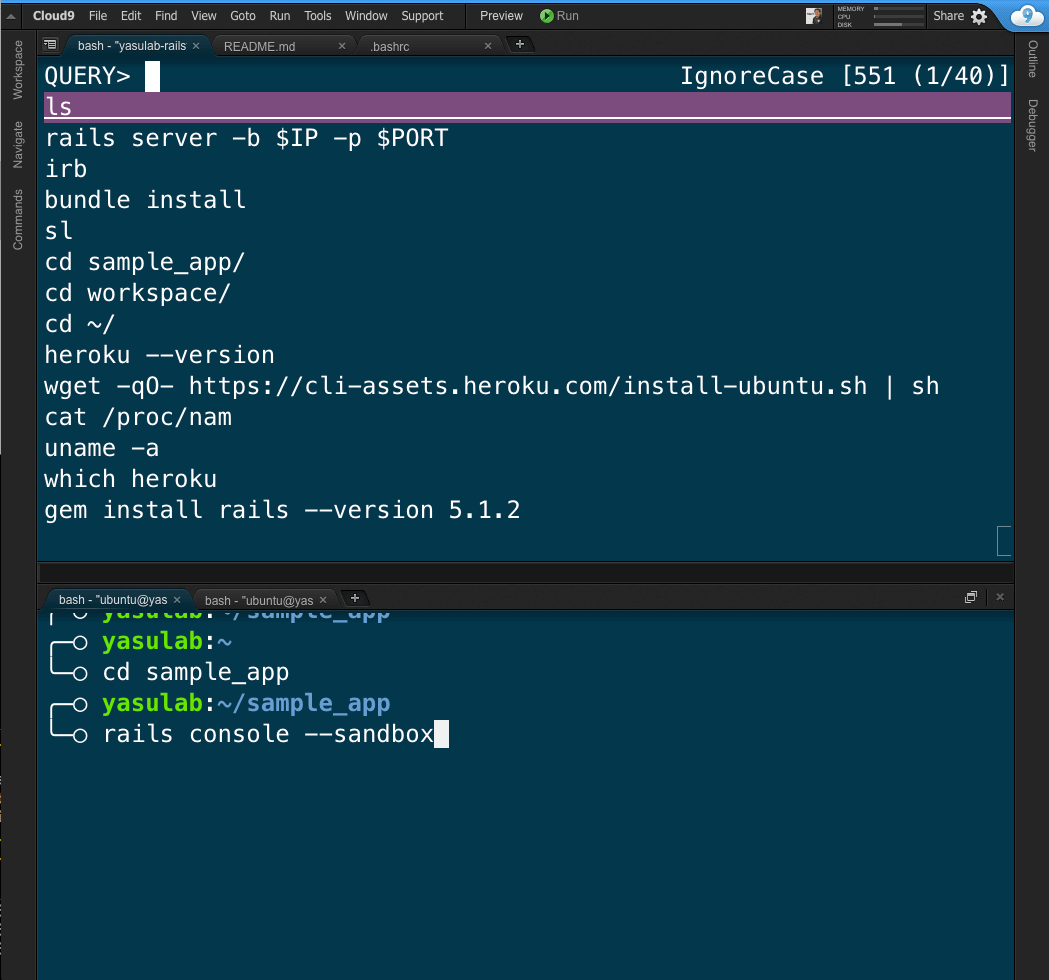1049x980 pixels.
Task: Open the View menu
Action: 203,15
